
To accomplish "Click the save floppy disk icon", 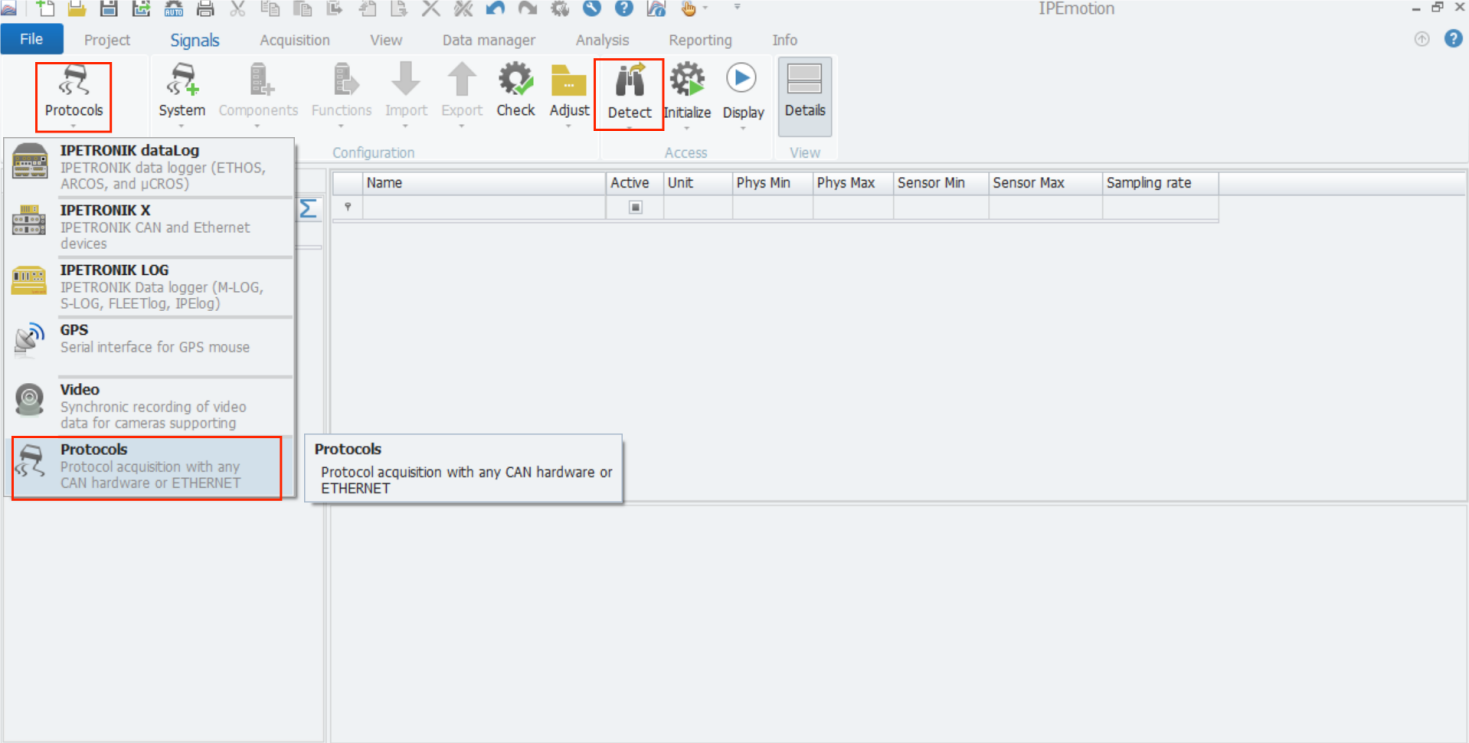I will pyautogui.click(x=109, y=9).
